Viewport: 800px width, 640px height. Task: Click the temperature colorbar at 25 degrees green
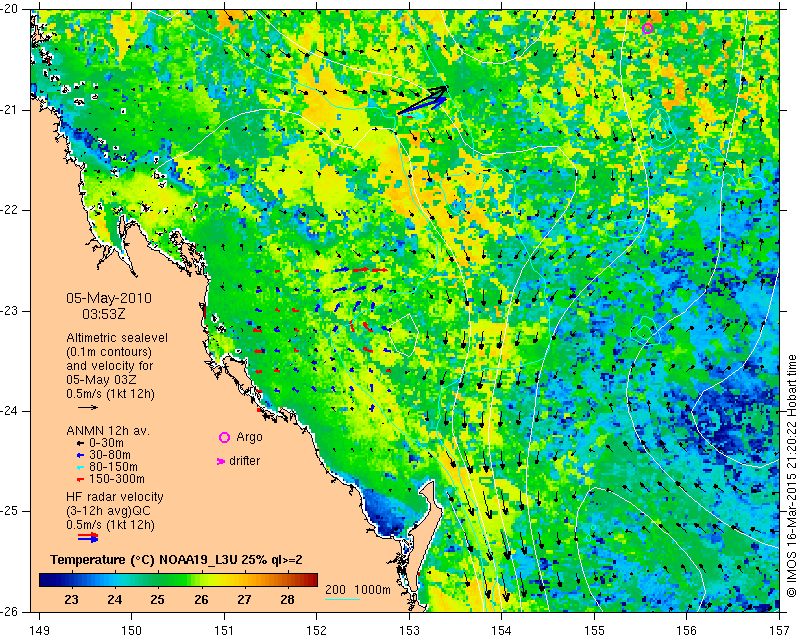pyautogui.click(x=158, y=580)
